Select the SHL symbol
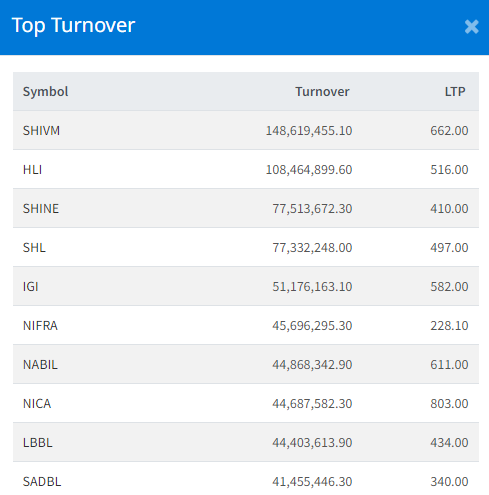489x495 pixels. 34,247
